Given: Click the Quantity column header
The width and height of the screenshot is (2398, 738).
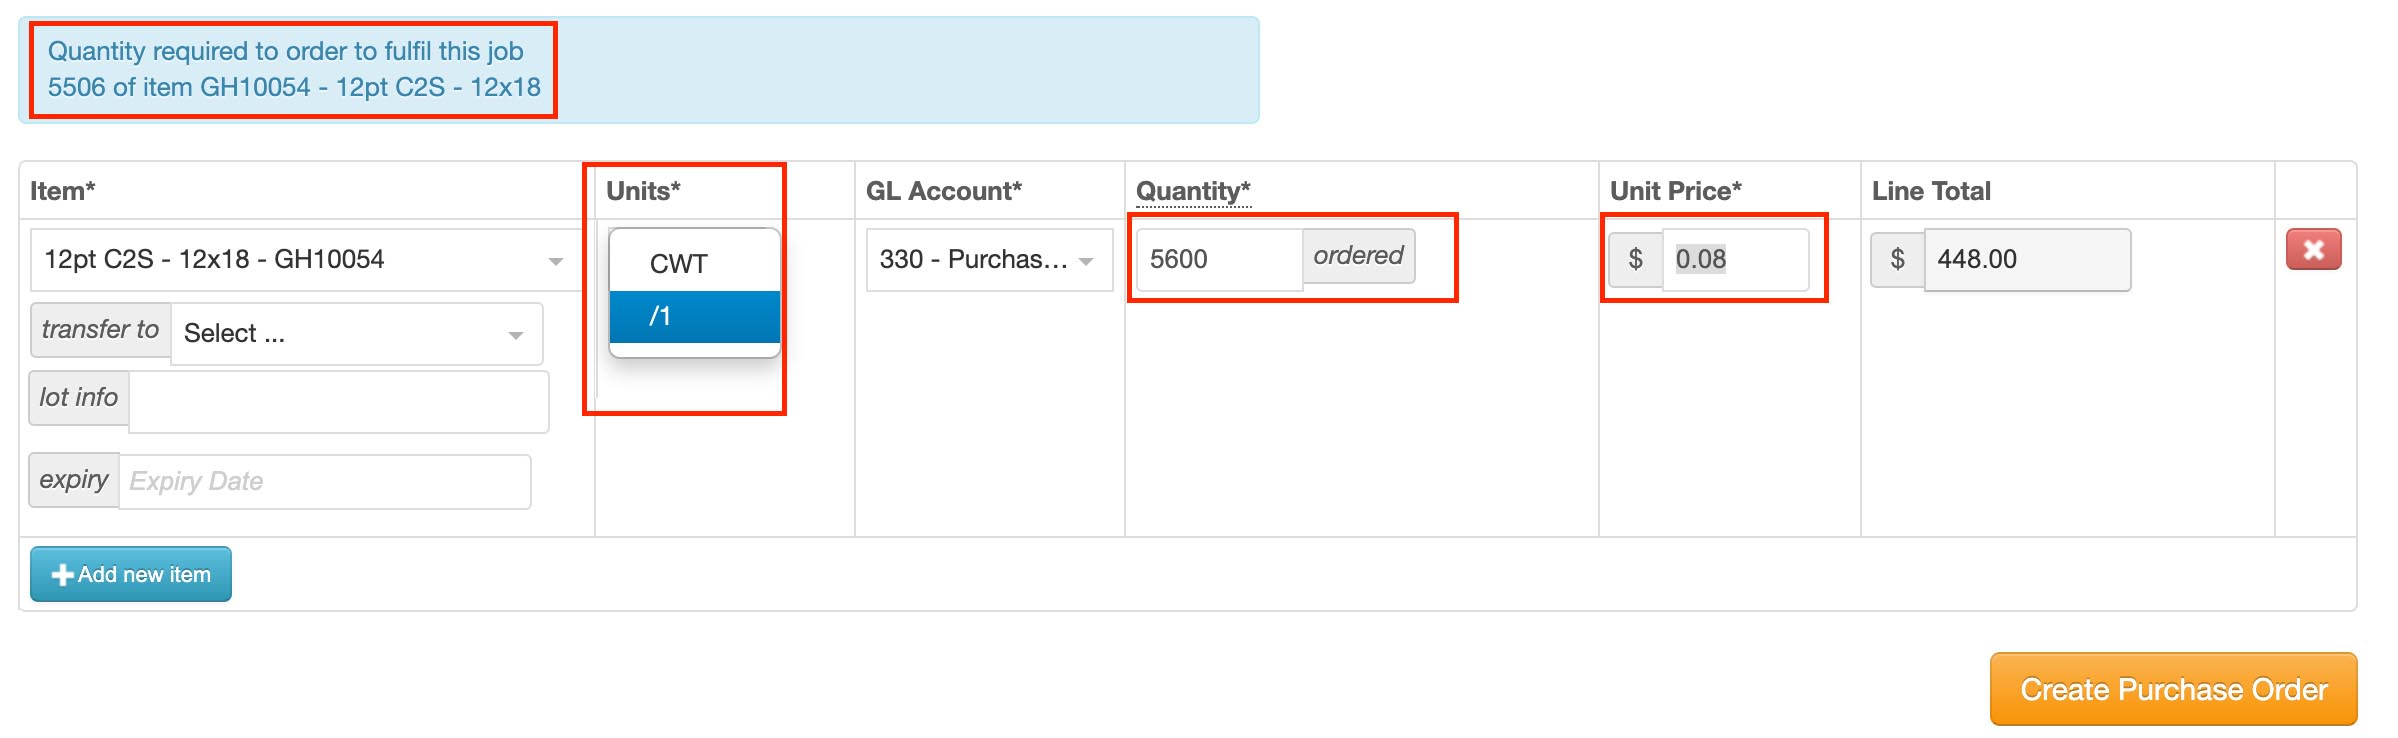Looking at the screenshot, I should pos(1194,191).
